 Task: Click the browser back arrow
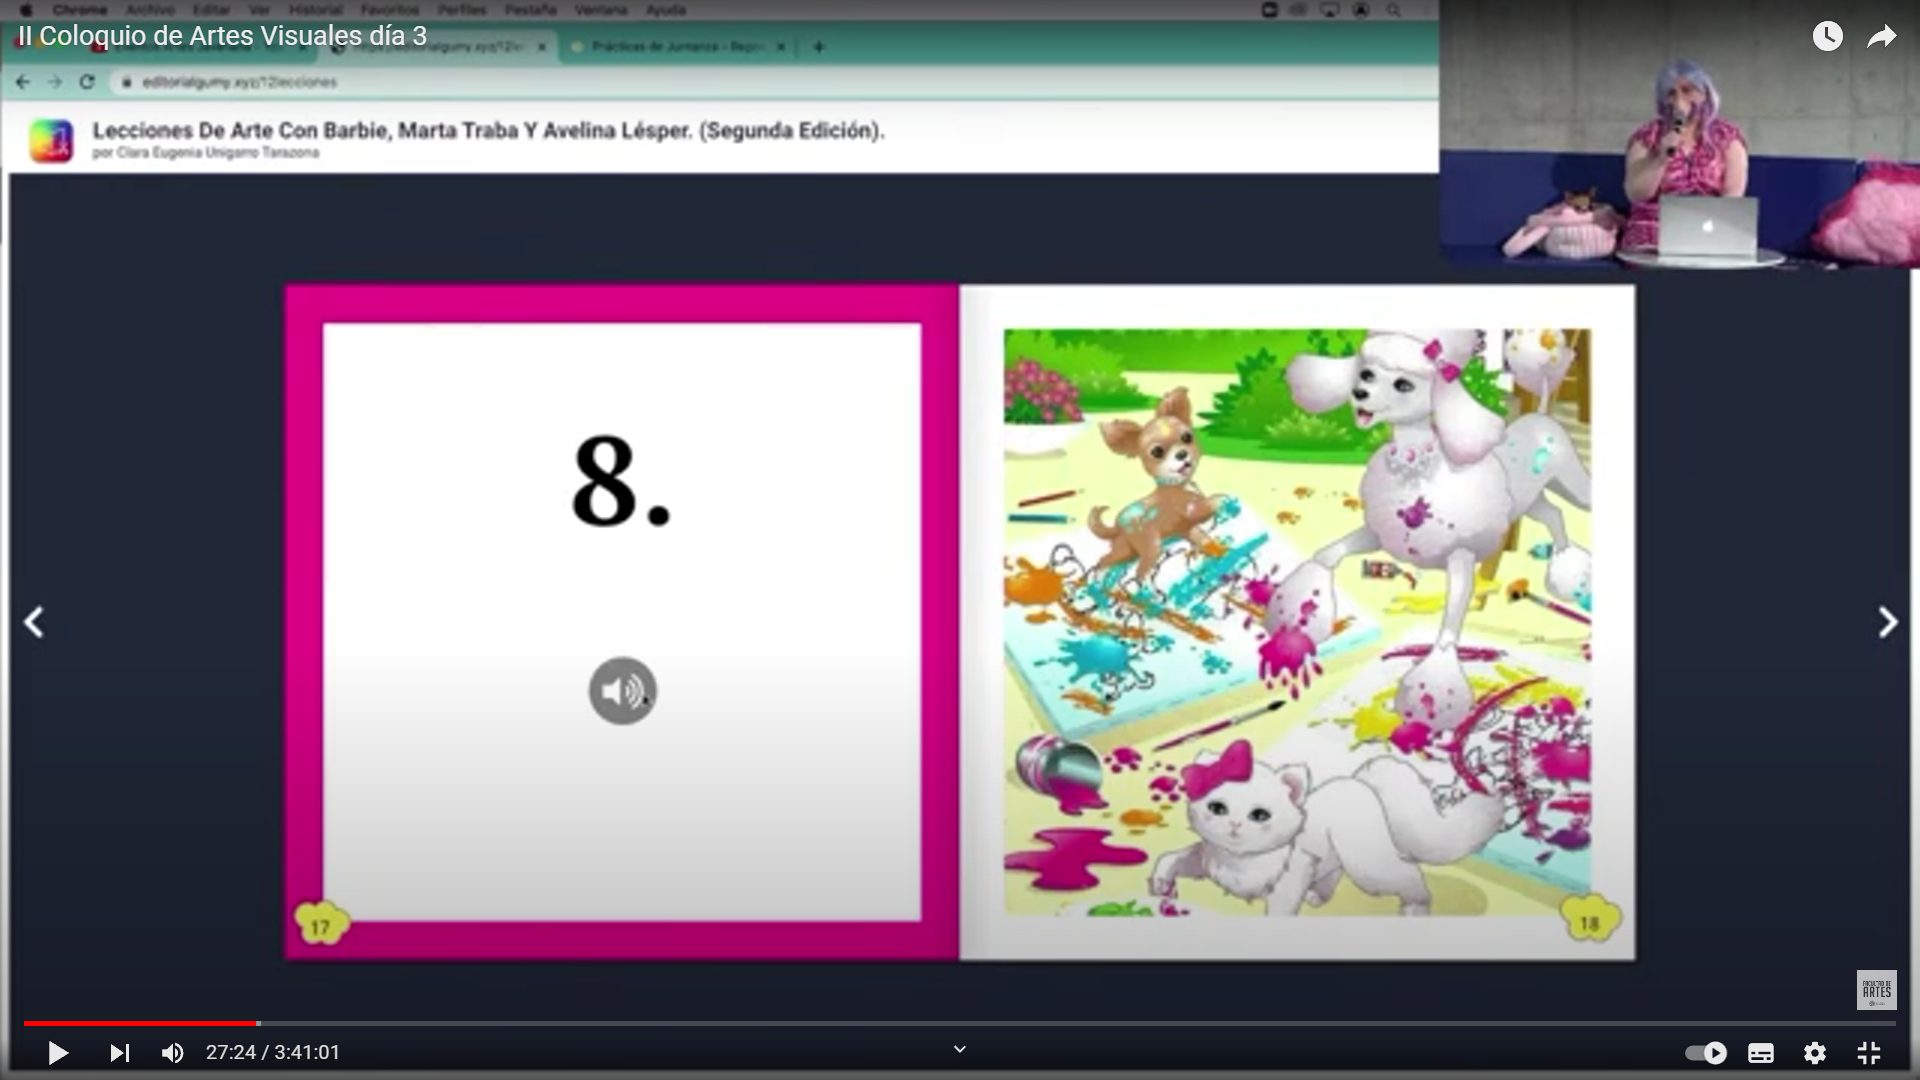tap(23, 82)
